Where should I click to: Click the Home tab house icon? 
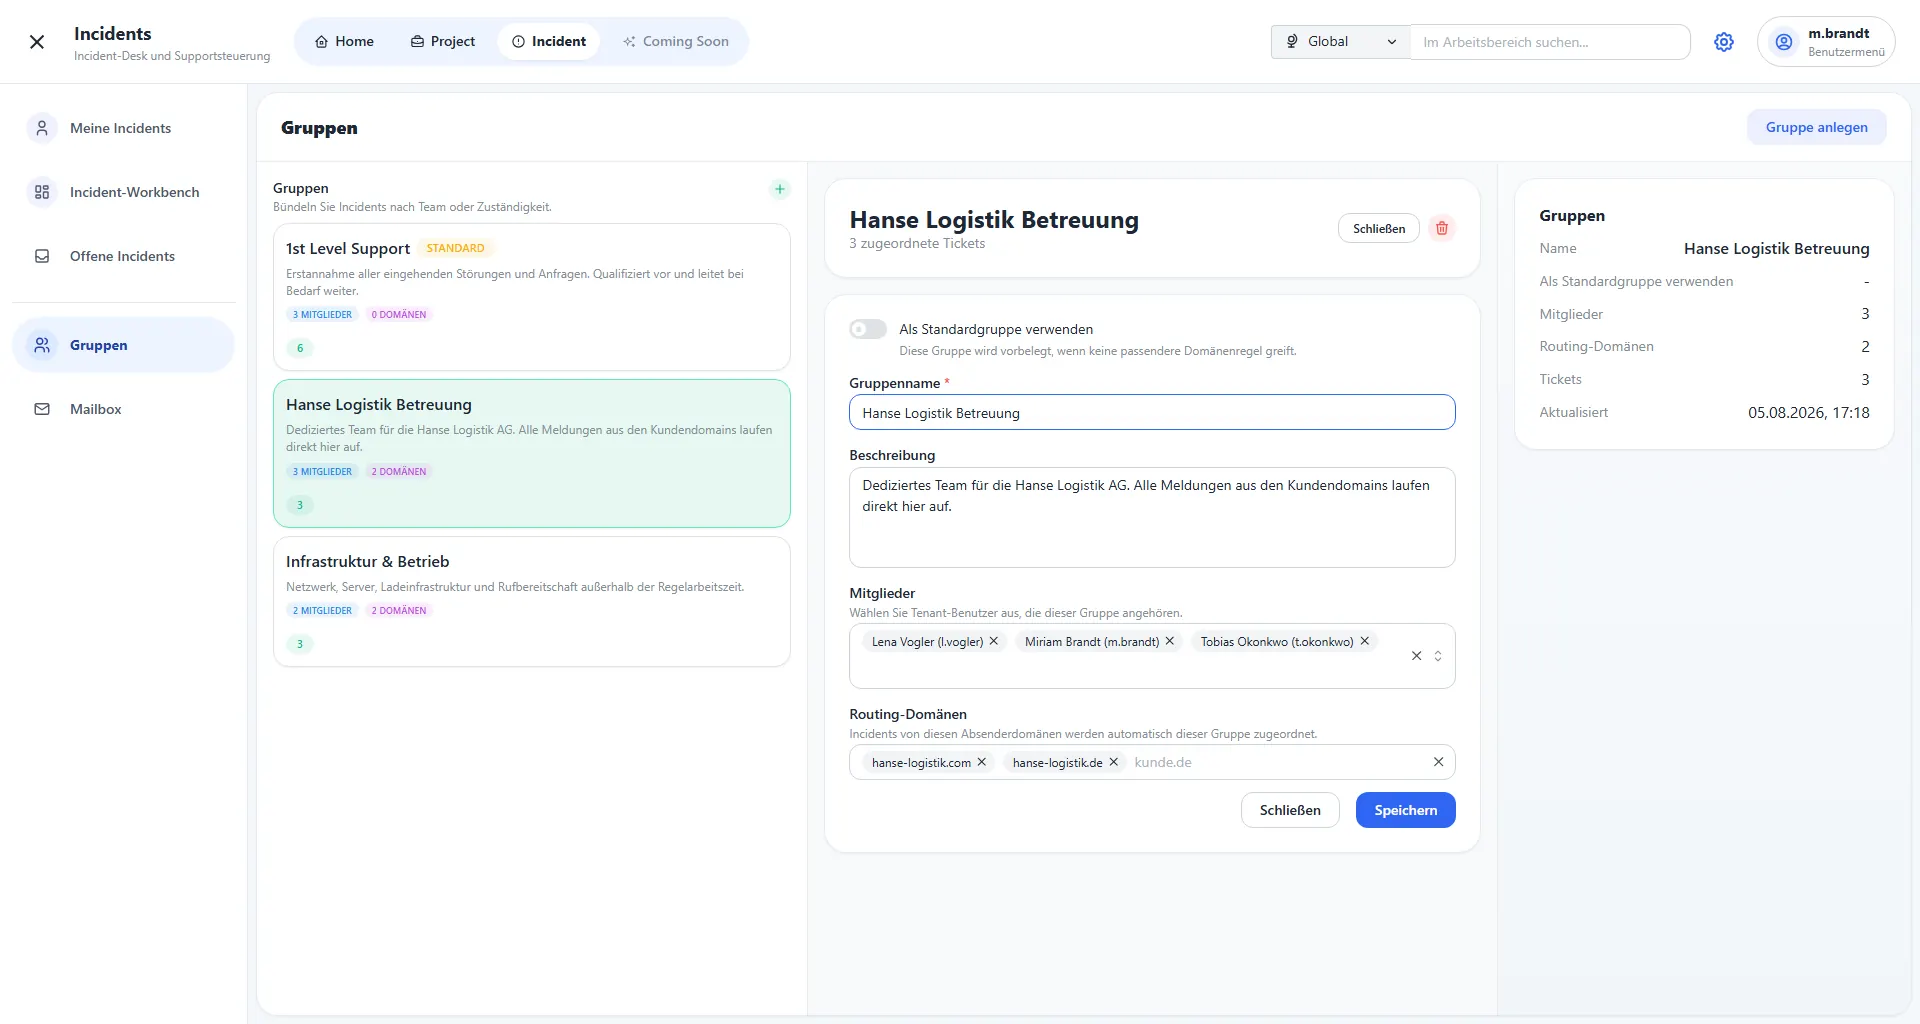[x=322, y=42]
